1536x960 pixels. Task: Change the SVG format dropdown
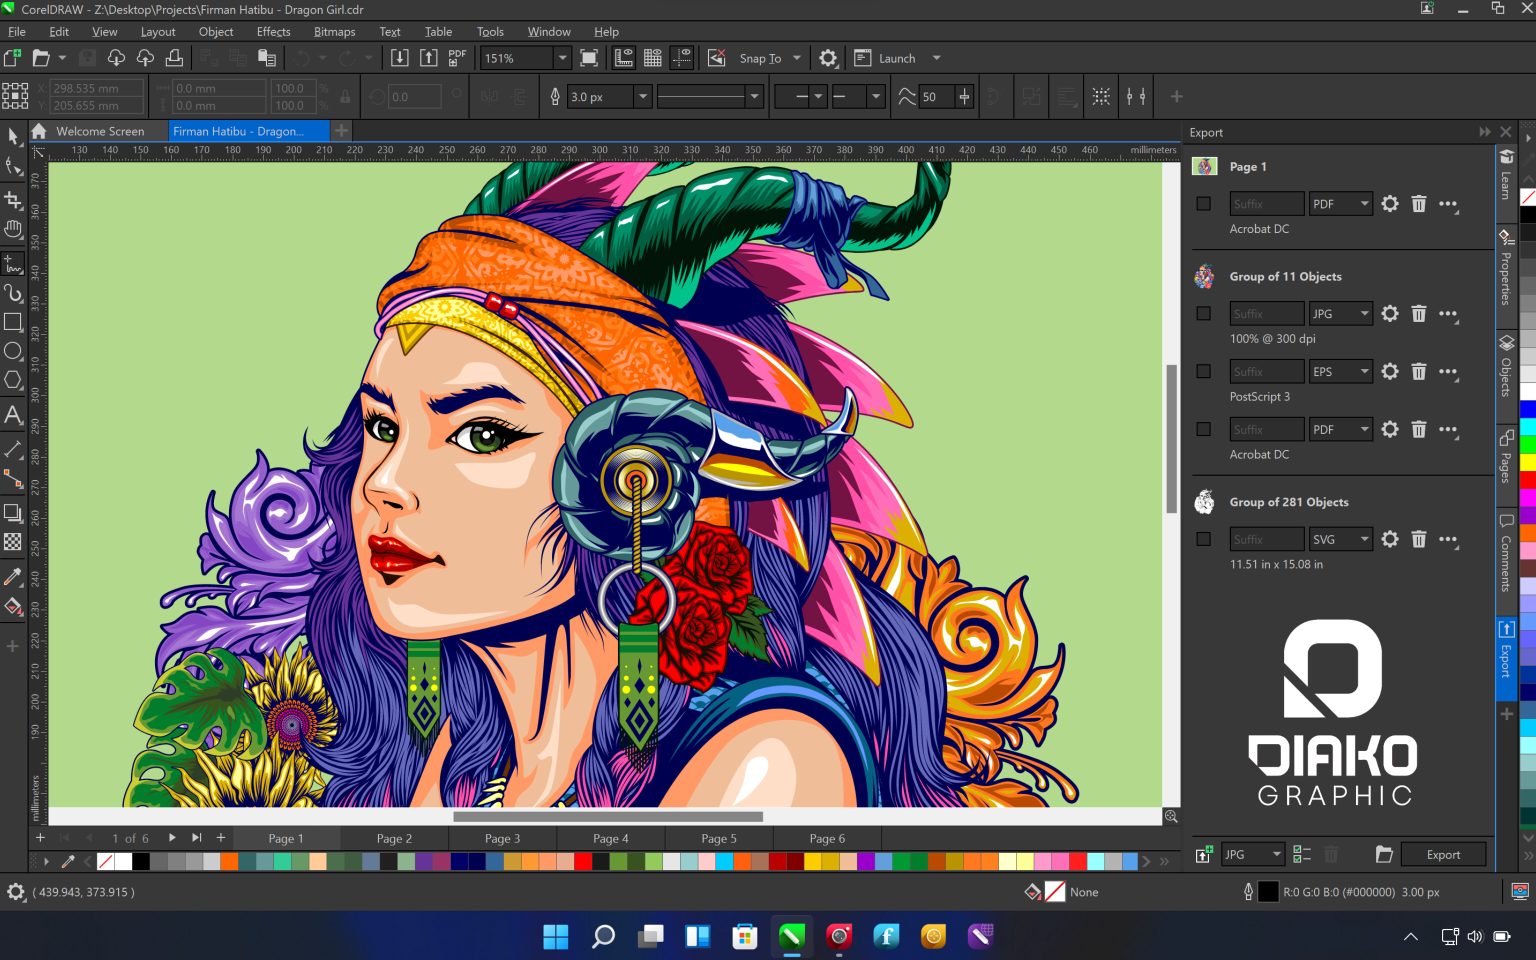1341,540
